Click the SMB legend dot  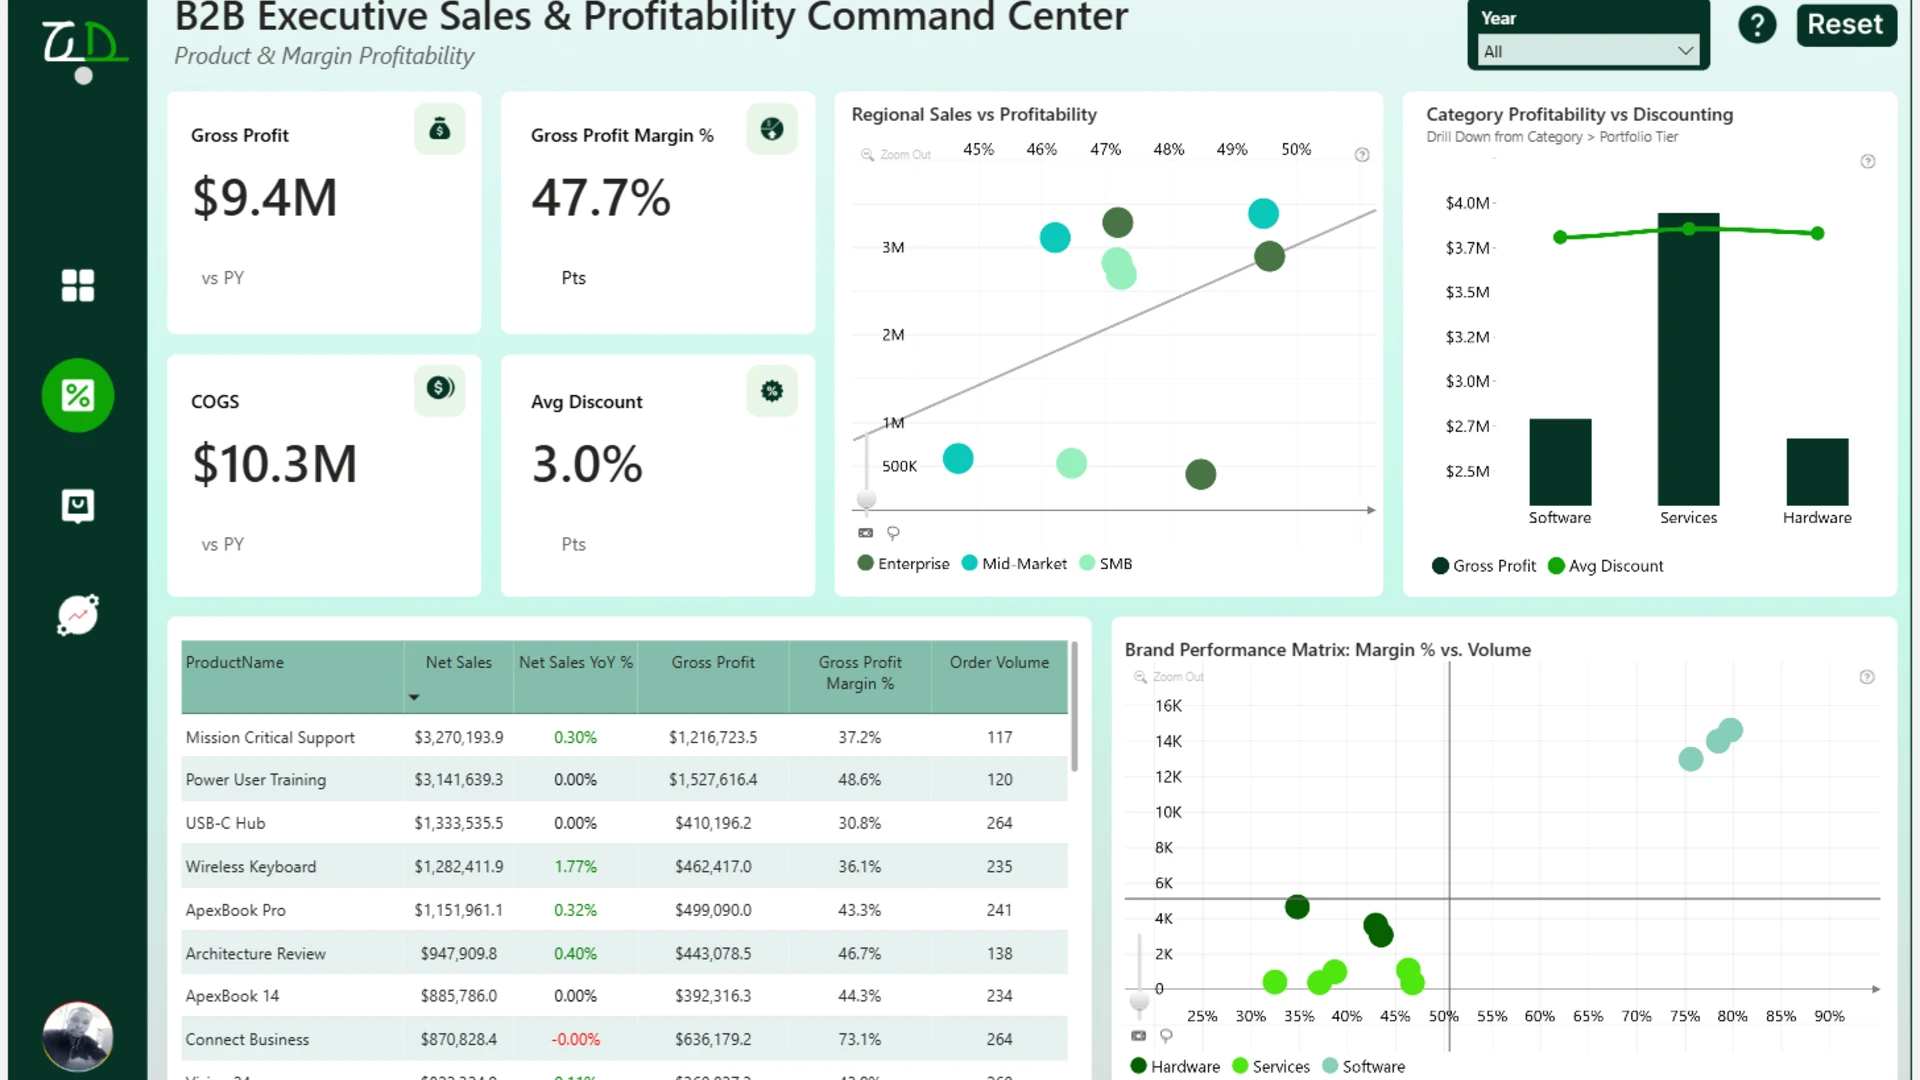click(1087, 563)
